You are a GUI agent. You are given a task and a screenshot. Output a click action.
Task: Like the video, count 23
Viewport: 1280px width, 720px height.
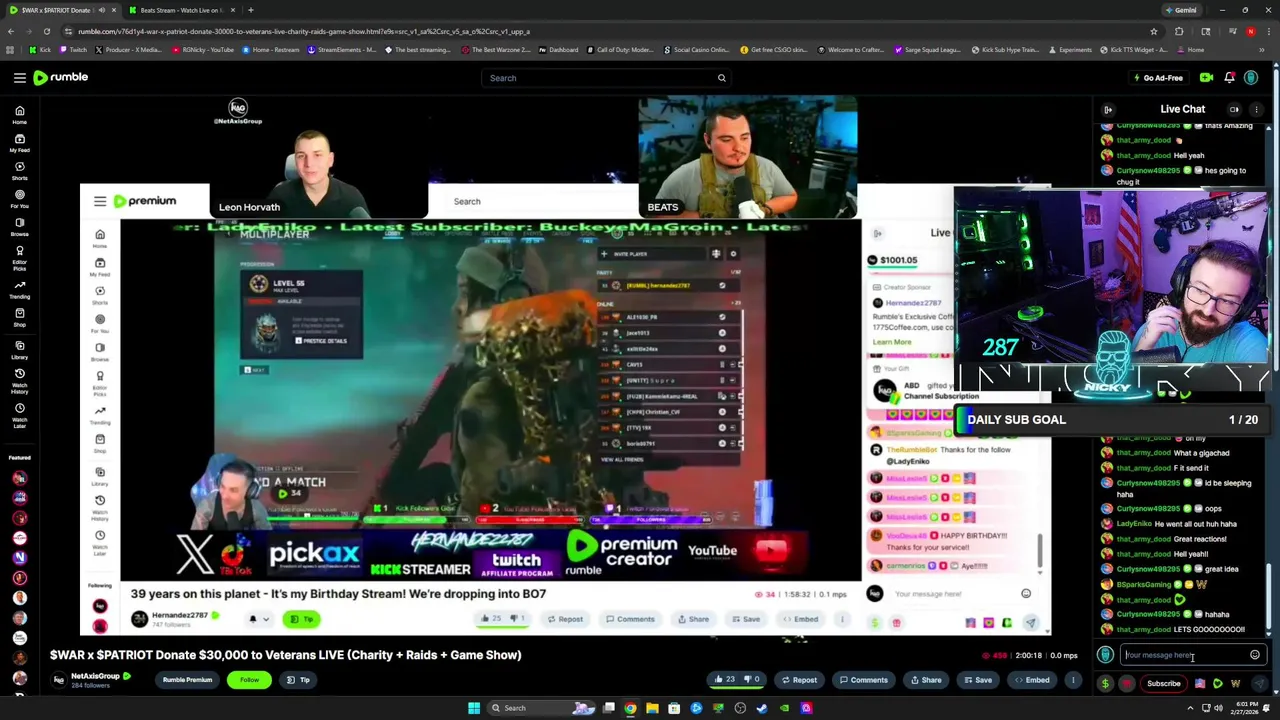(725, 680)
